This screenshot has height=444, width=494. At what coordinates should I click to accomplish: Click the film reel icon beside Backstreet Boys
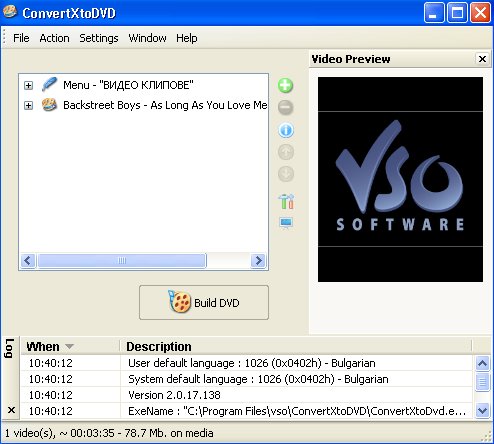(49, 105)
